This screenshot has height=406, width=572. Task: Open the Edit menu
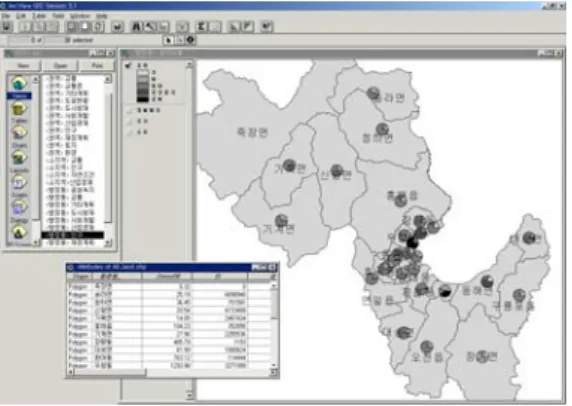[20, 16]
